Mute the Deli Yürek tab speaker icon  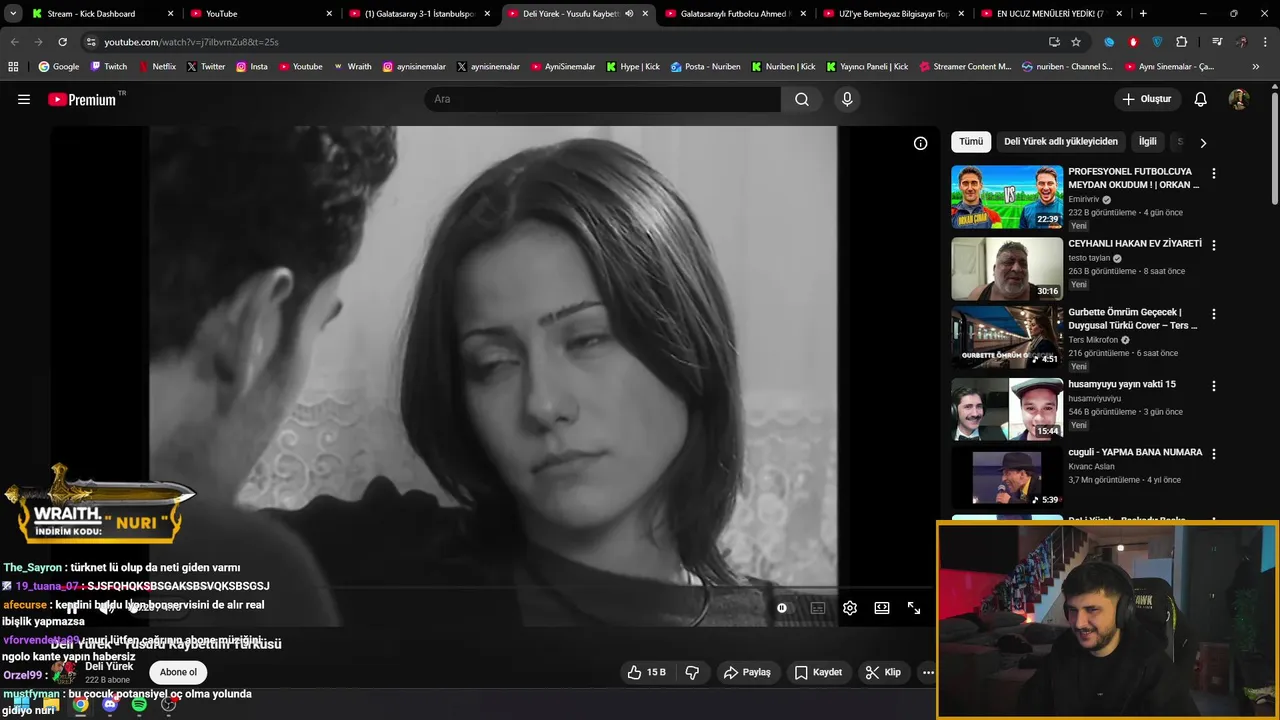(x=629, y=14)
